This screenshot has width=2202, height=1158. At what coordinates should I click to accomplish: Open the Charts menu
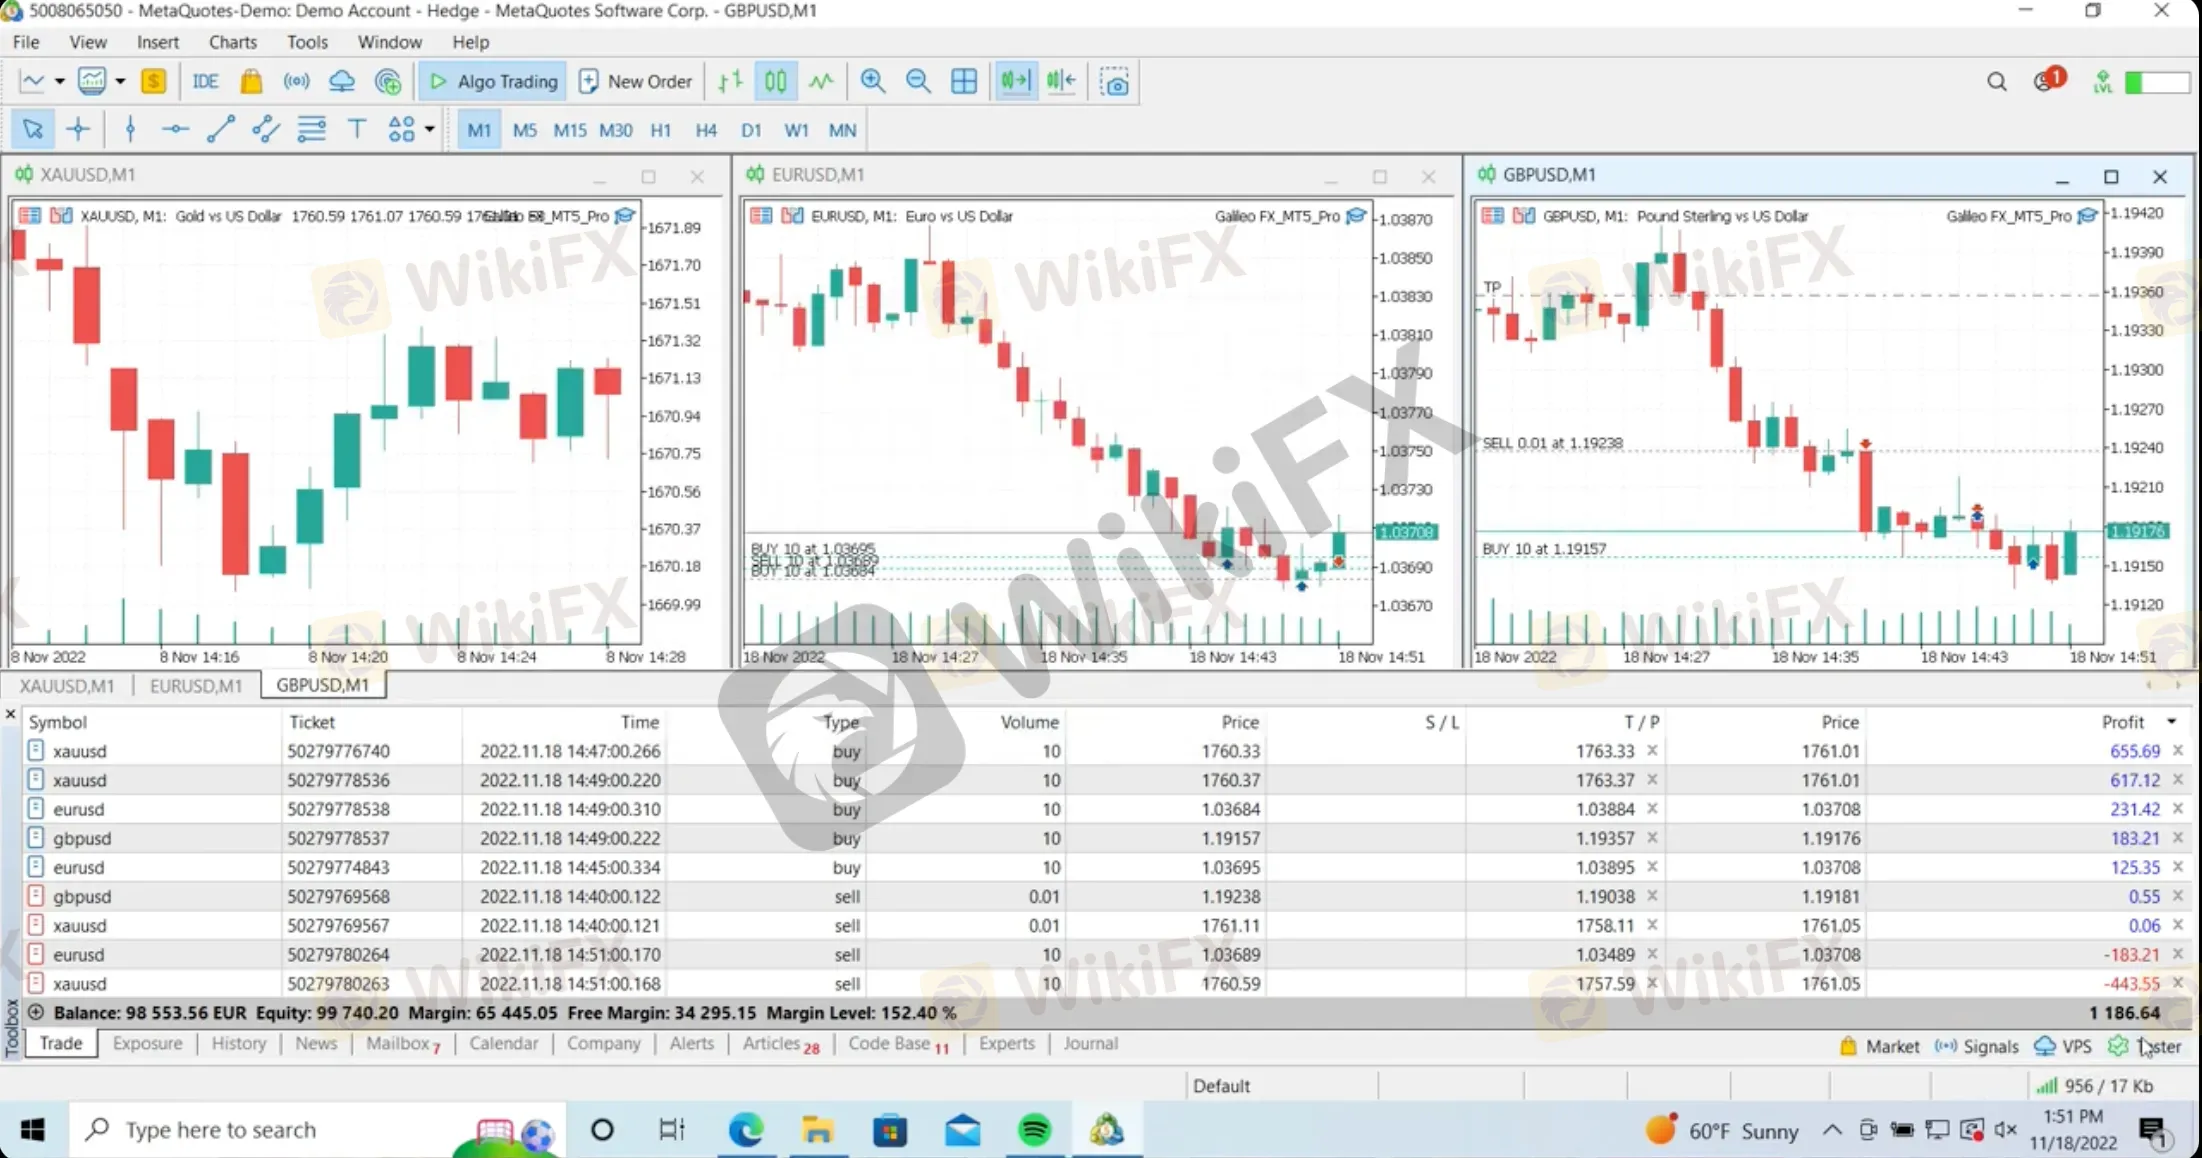[x=232, y=41]
